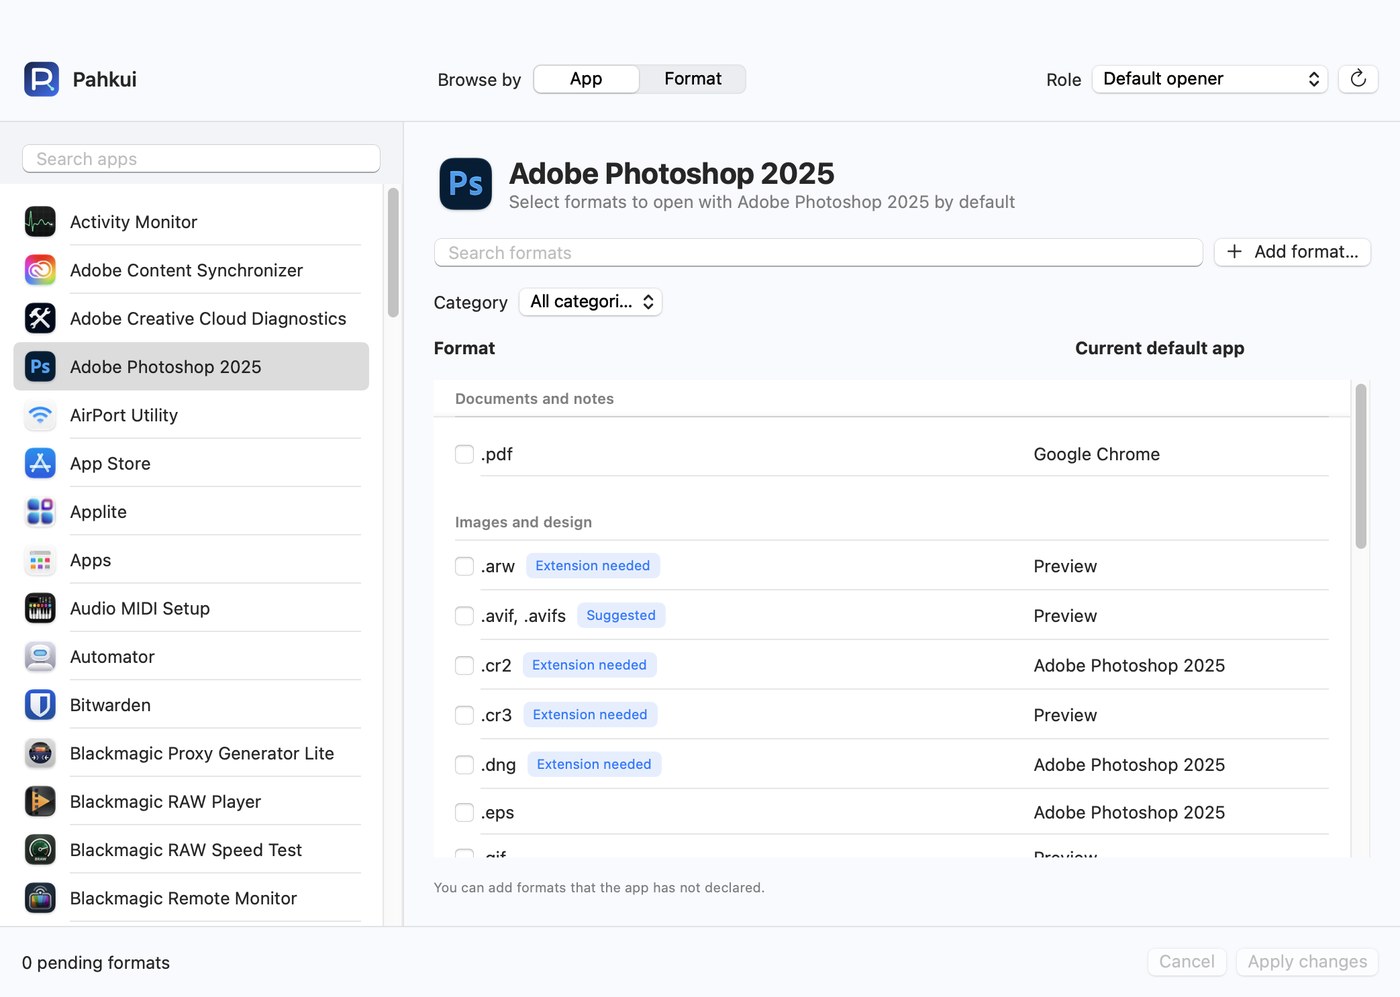Select the App browse tab
Viewport: 1400px width, 997px height.
pos(586,79)
